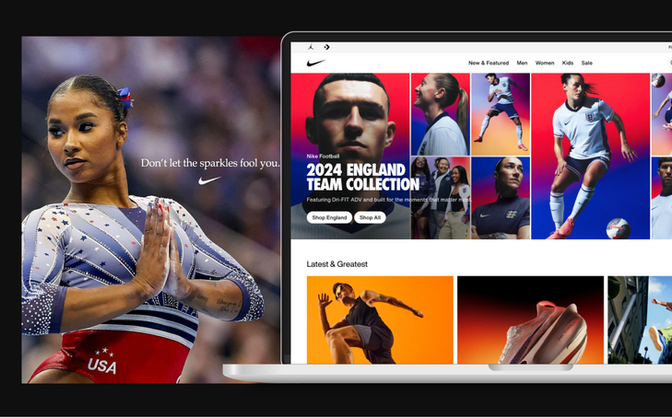Click the 2024 England Team Collection headline

tap(363, 177)
